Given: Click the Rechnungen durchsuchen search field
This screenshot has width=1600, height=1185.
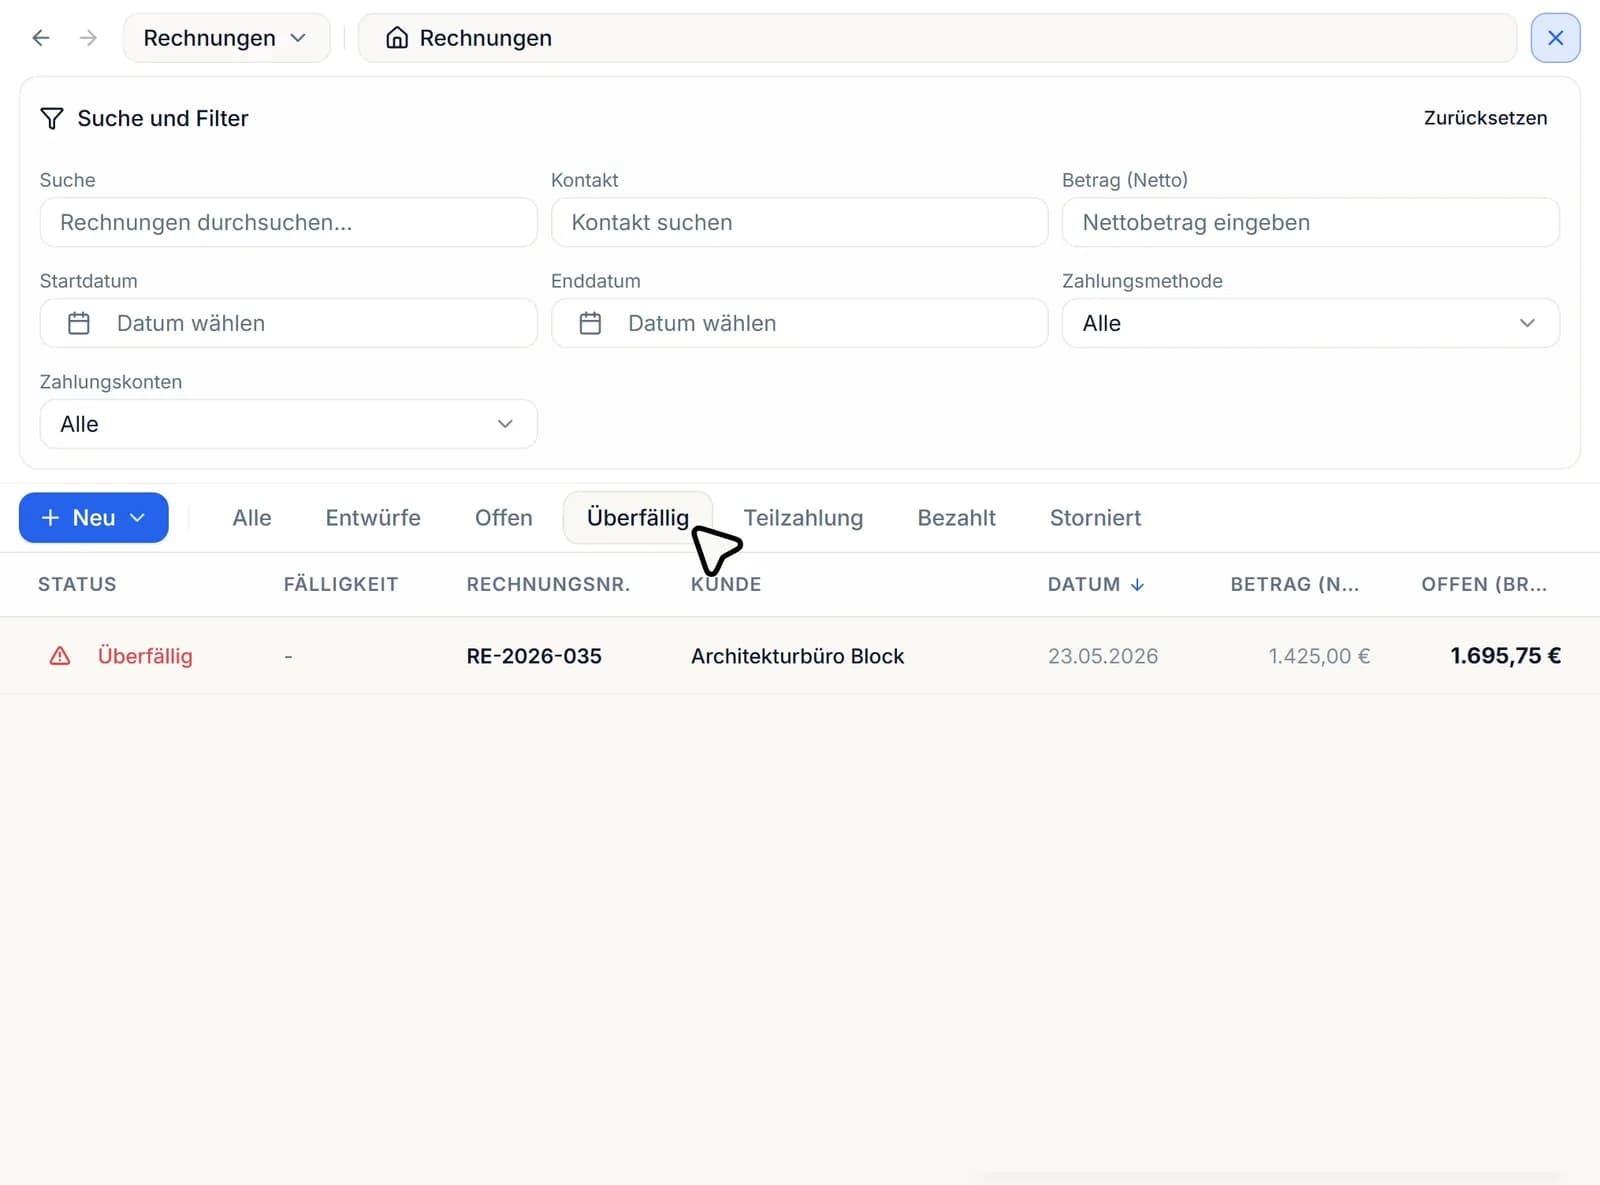Looking at the screenshot, I should coord(288,222).
